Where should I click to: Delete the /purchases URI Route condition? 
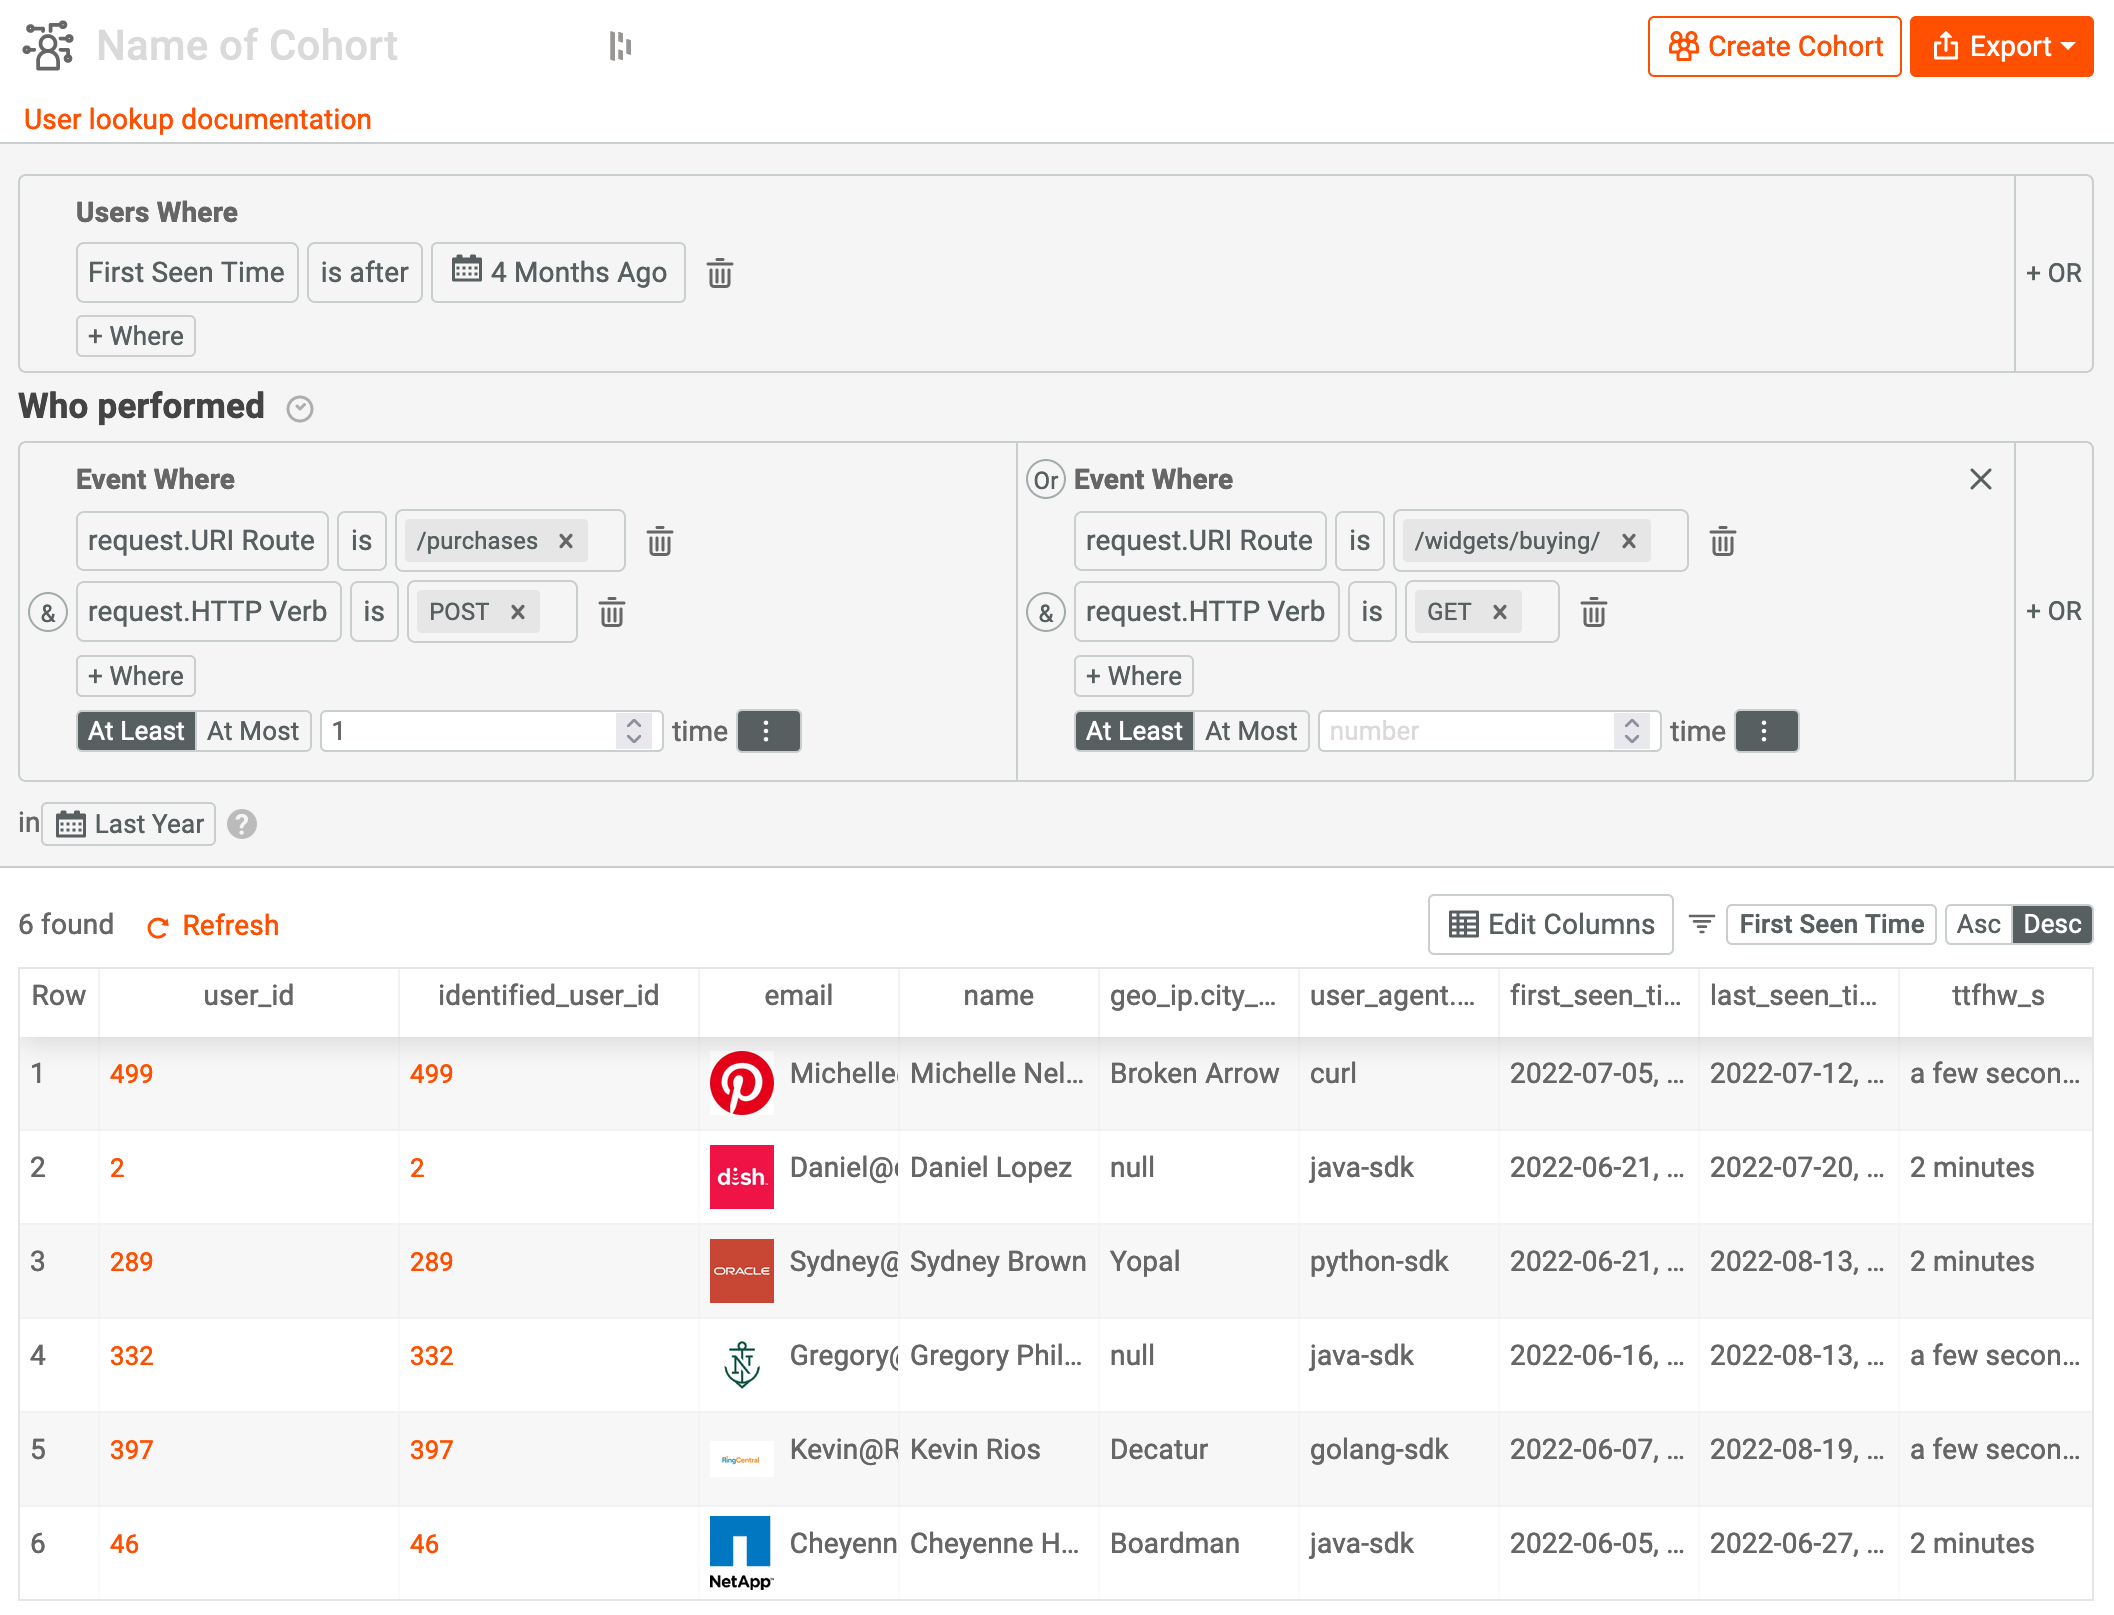tap(659, 541)
